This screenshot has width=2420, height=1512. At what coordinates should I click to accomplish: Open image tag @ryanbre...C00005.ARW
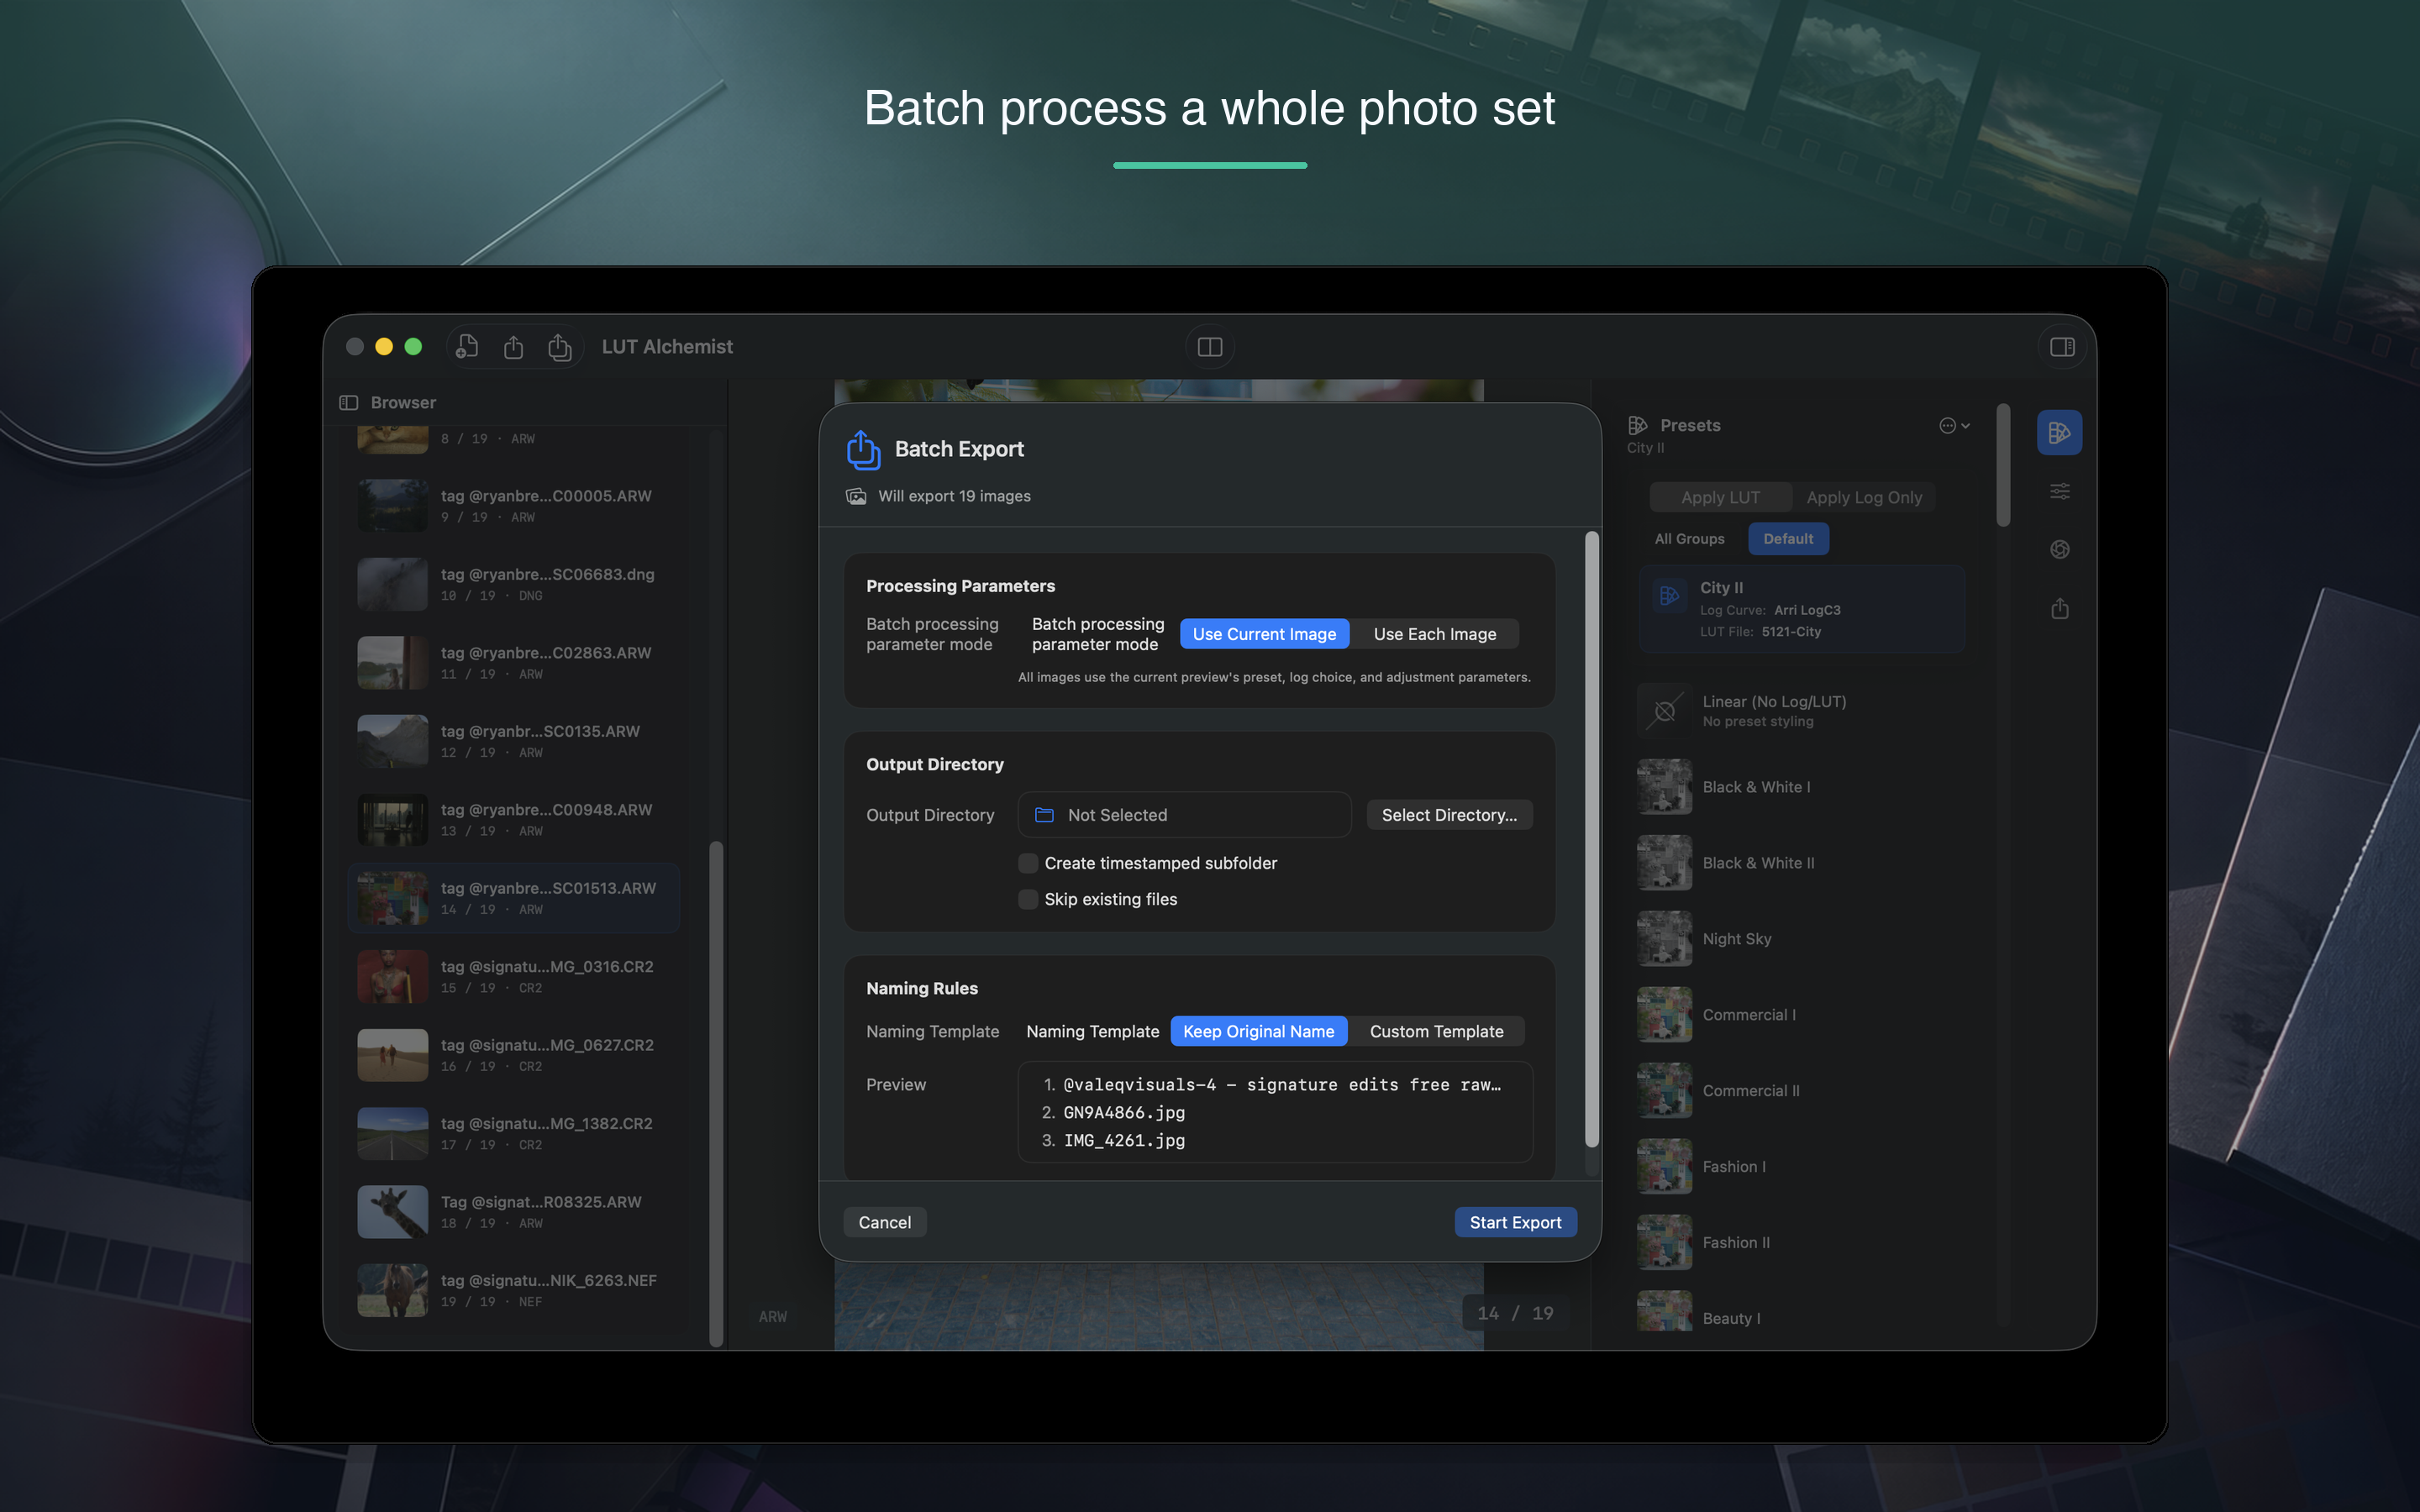[513, 505]
